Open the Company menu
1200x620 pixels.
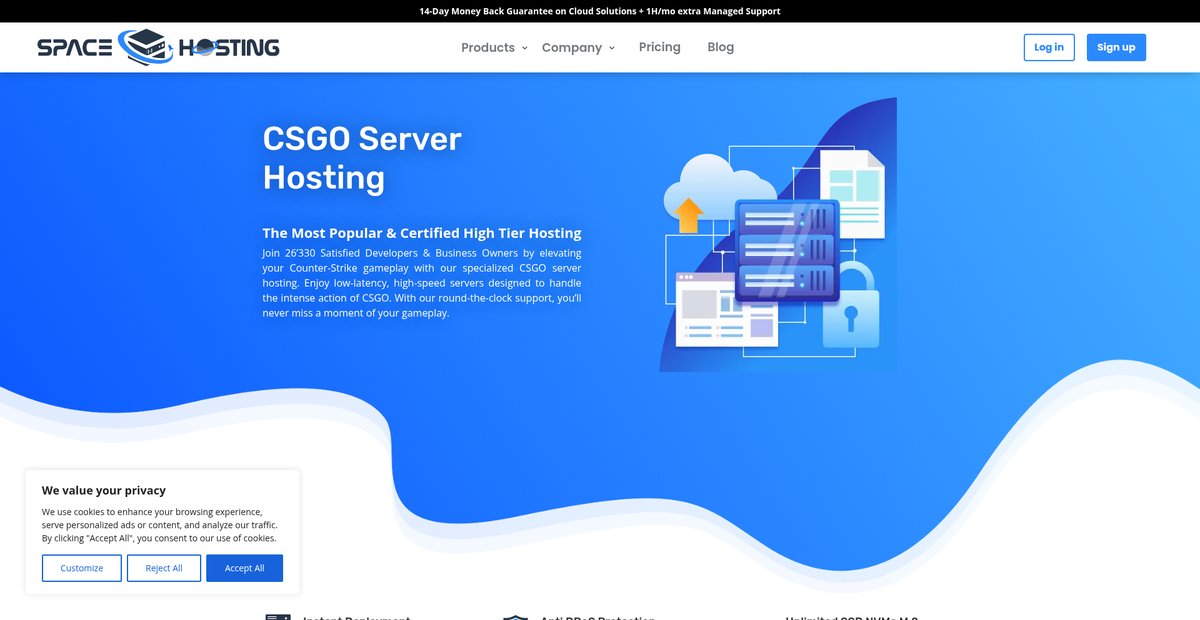[x=572, y=47]
